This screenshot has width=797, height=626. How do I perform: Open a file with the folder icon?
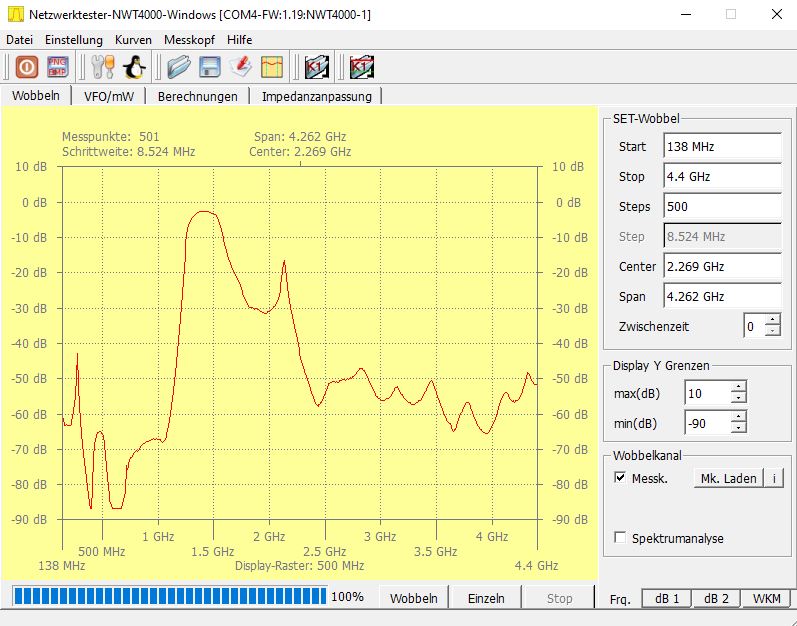(179, 67)
